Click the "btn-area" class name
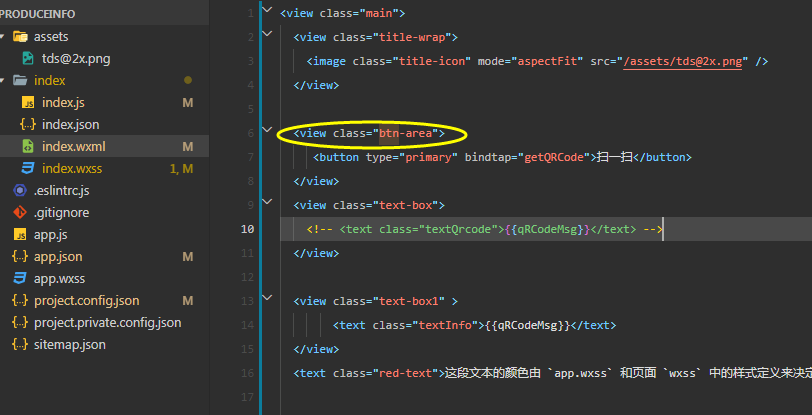Viewport: 812px width, 415px height. point(405,133)
